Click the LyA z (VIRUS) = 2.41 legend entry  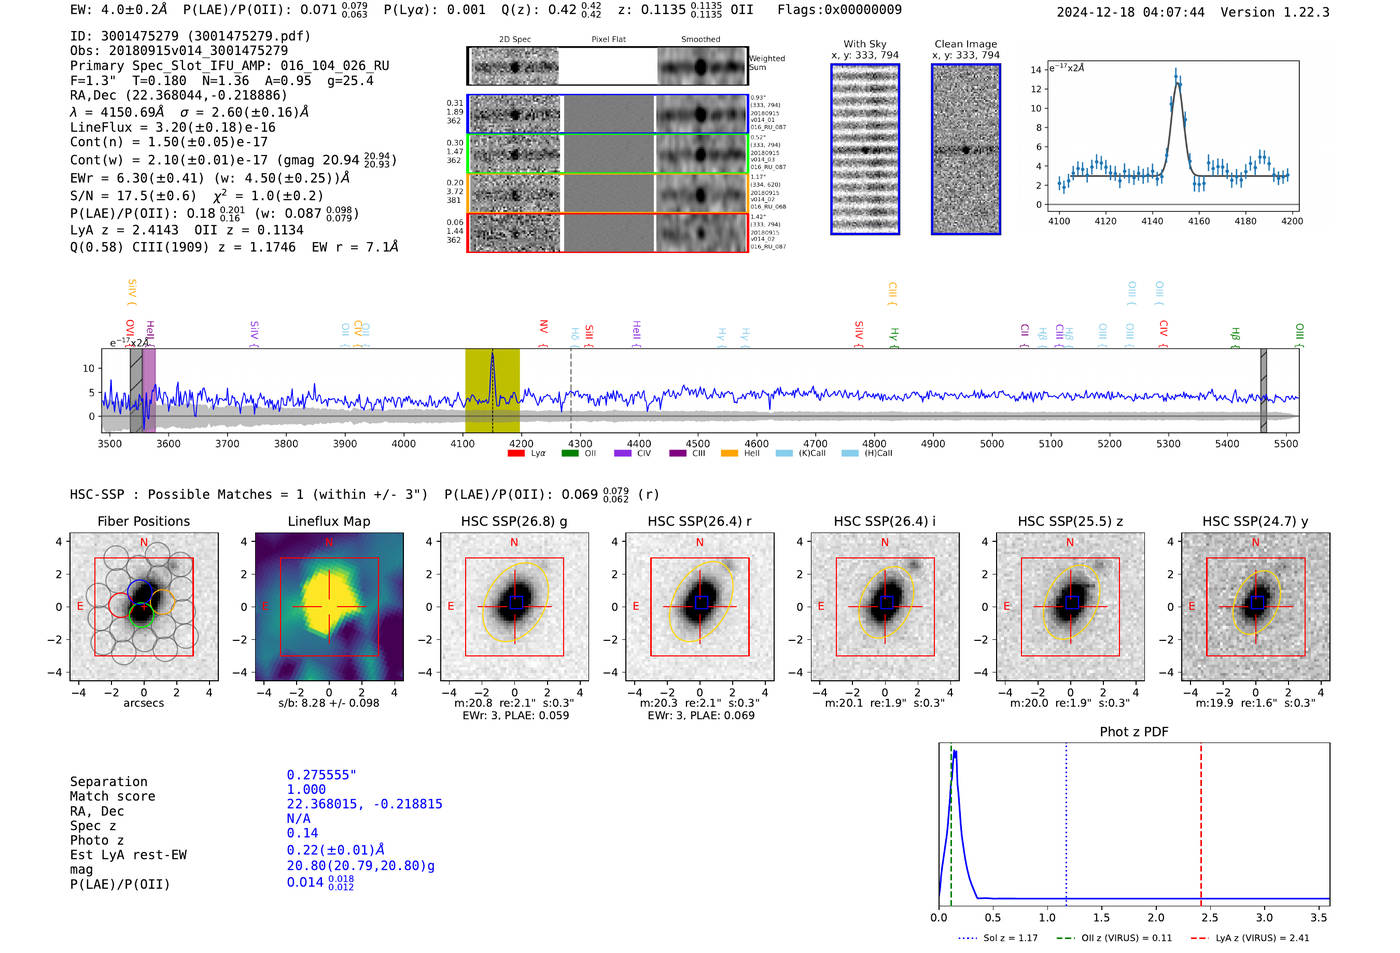pyautogui.click(x=1249, y=938)
